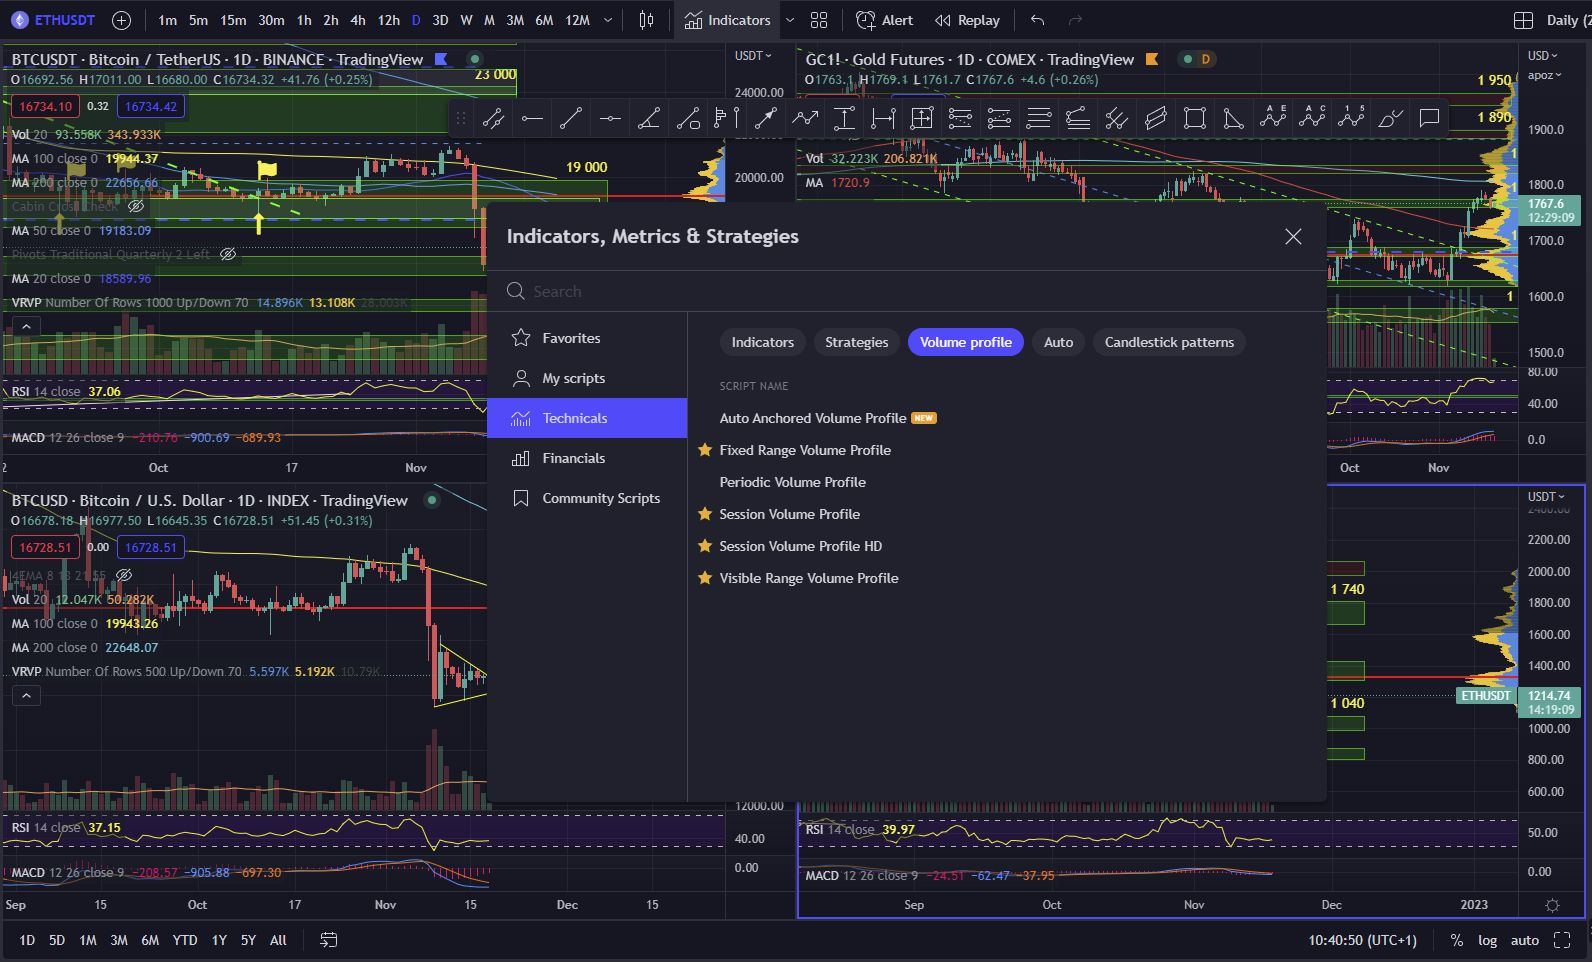Select the Callout annotation tool
Viewport: 1592px width, 962px height.
[1429, 119]
